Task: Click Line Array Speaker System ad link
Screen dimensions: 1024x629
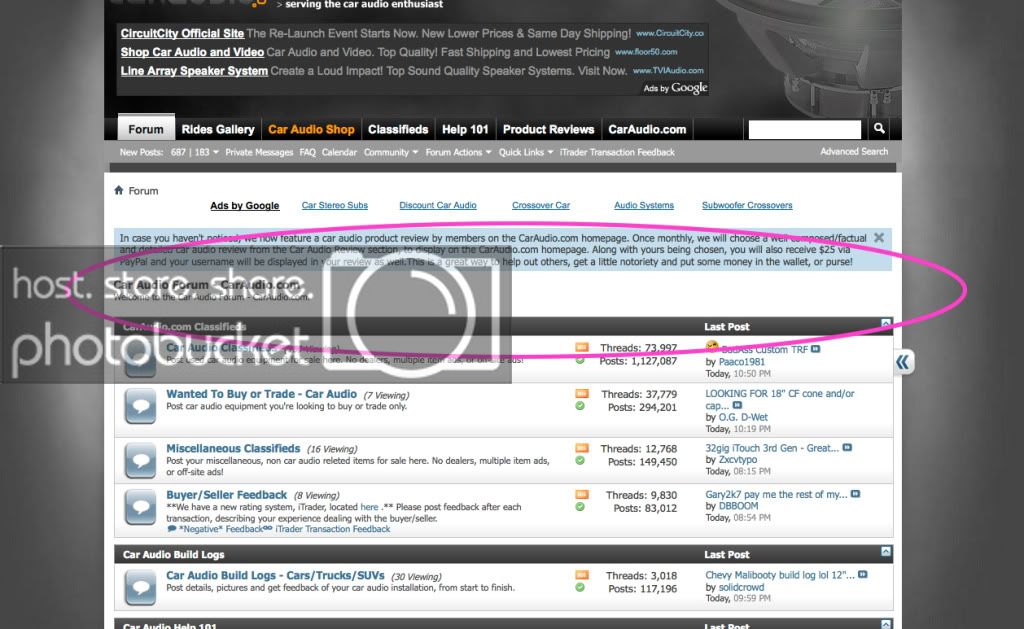Action: tap(194, 71)
